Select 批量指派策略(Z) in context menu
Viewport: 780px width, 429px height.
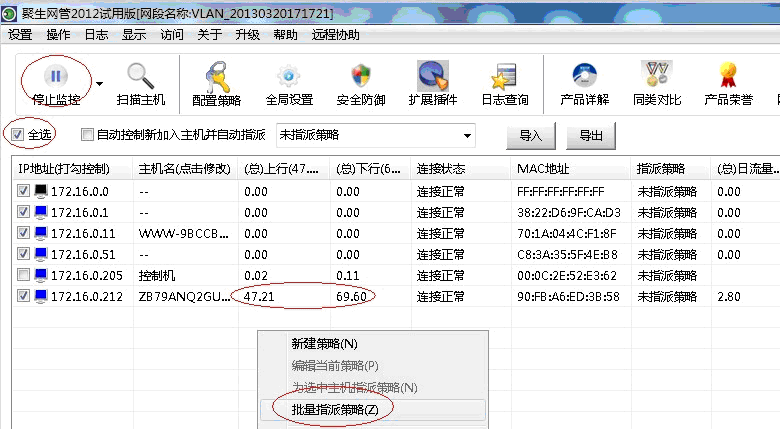tap(334, 409)
